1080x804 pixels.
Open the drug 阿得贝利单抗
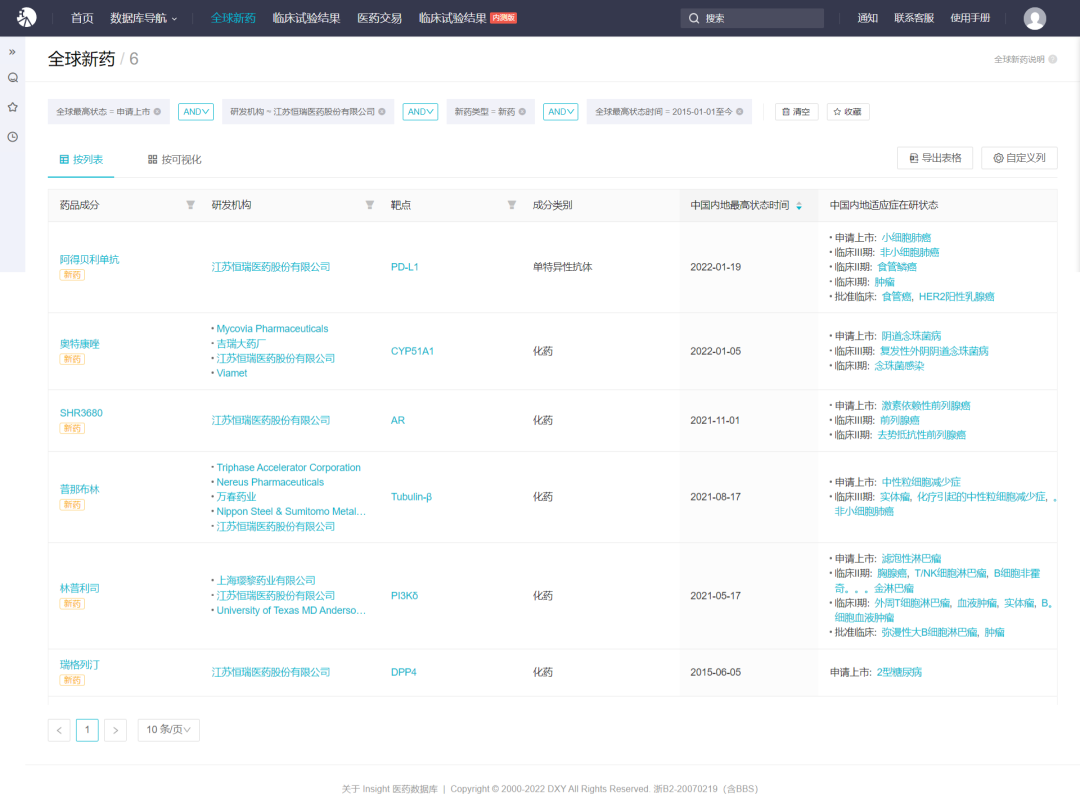(x=90, y=260)
